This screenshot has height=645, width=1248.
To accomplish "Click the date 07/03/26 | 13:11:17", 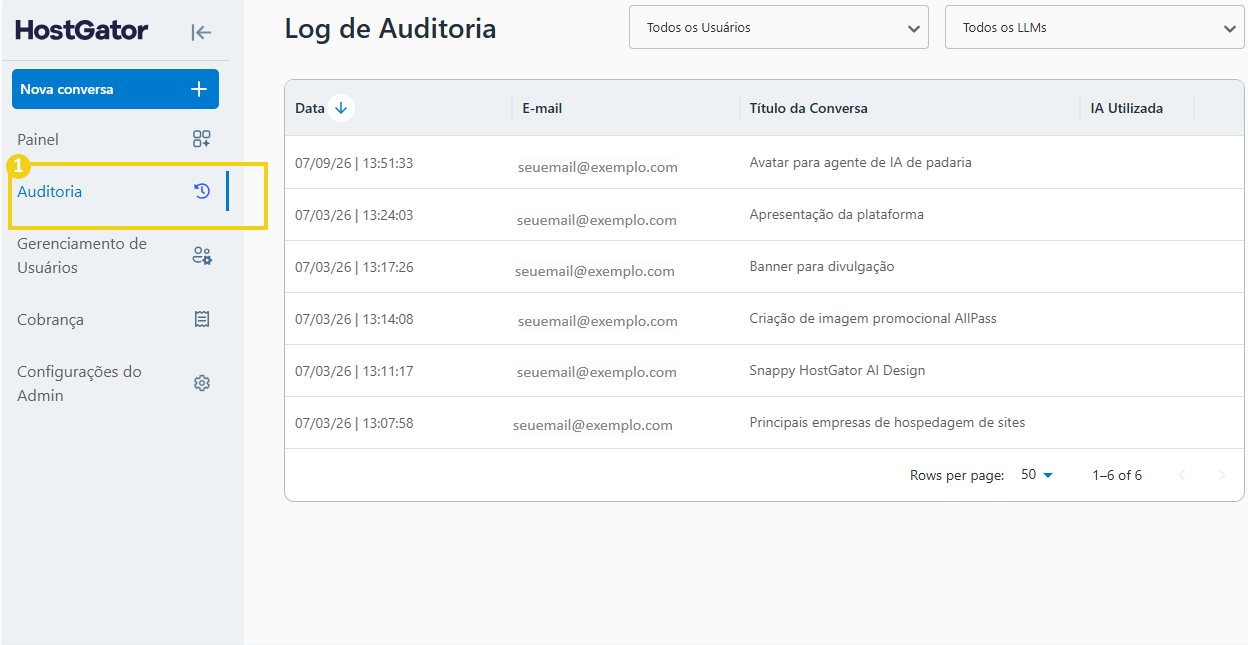I will (x=354, y=371).
